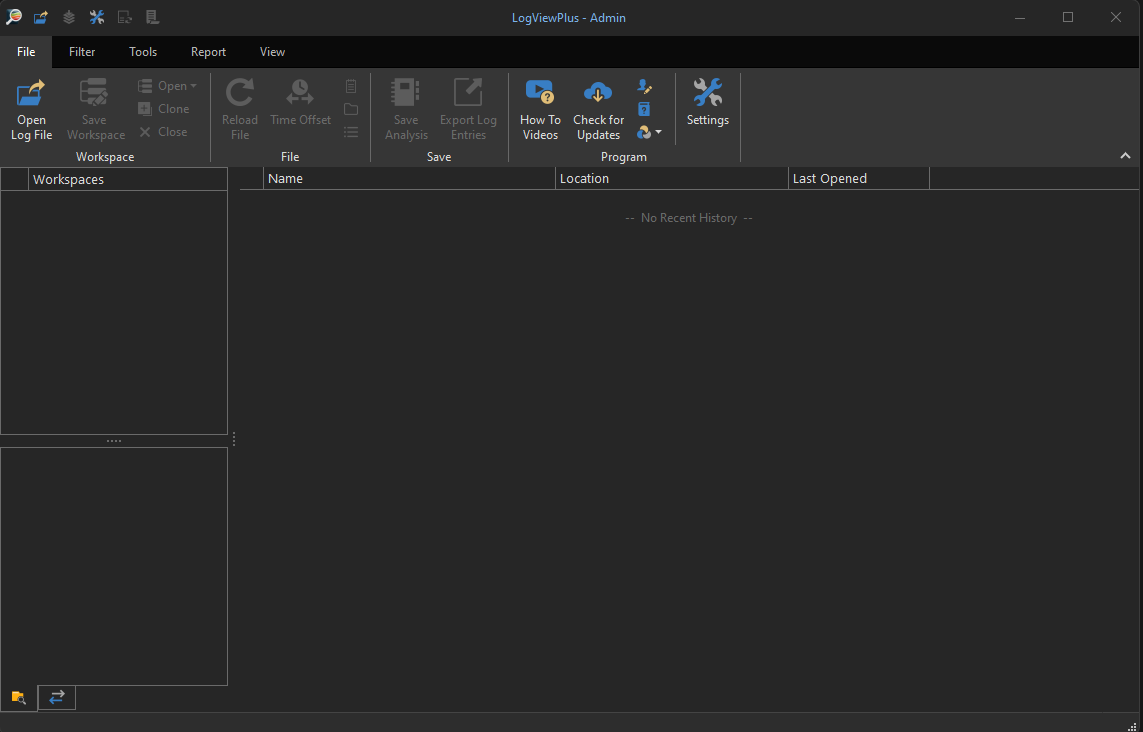Click the grayed reload-document icon in the title bar

[125, 17]
